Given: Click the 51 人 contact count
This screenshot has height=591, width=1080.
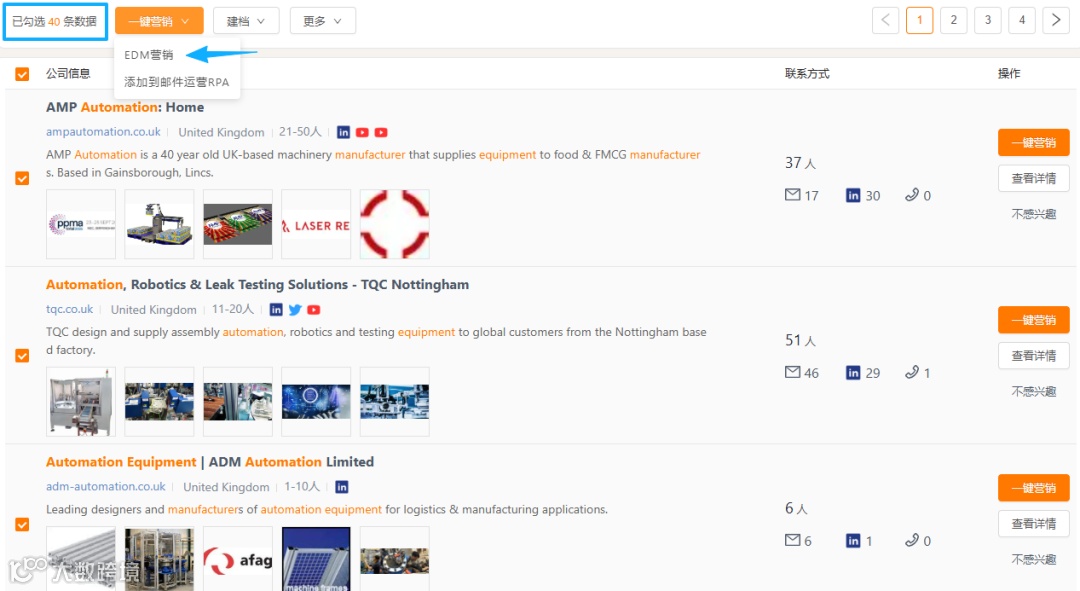Looking at the screenshot, I should pos(800,340).
